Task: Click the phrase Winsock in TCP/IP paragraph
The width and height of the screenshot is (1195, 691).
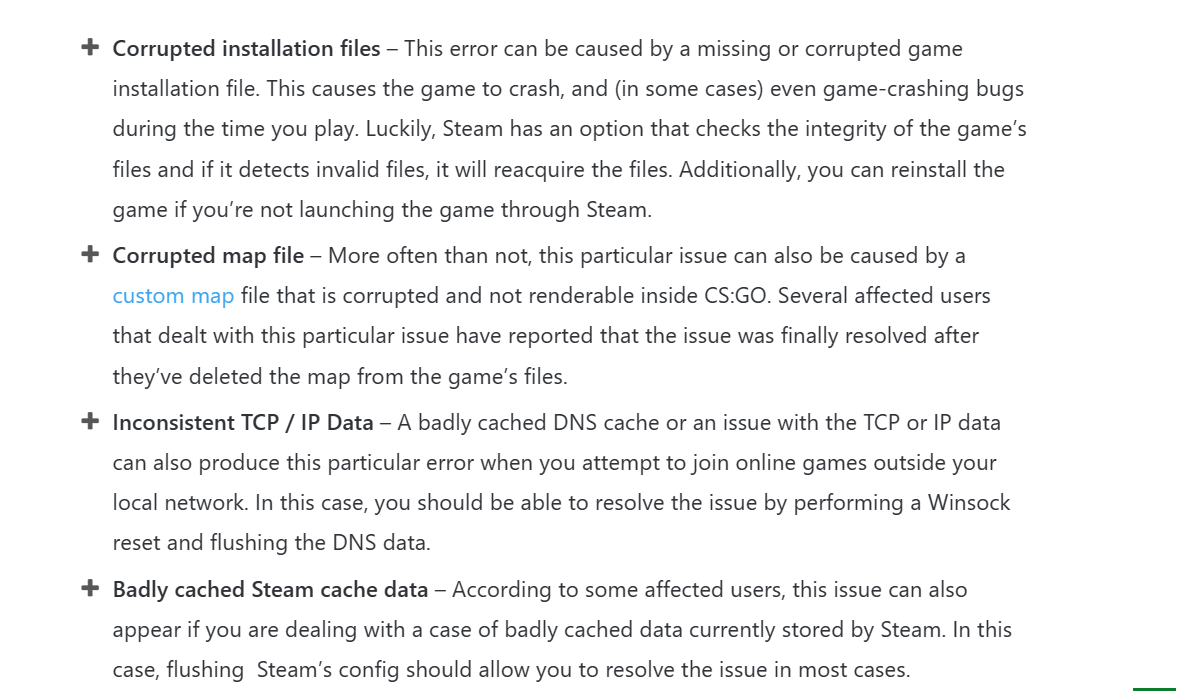Action: tap(968, 503)
